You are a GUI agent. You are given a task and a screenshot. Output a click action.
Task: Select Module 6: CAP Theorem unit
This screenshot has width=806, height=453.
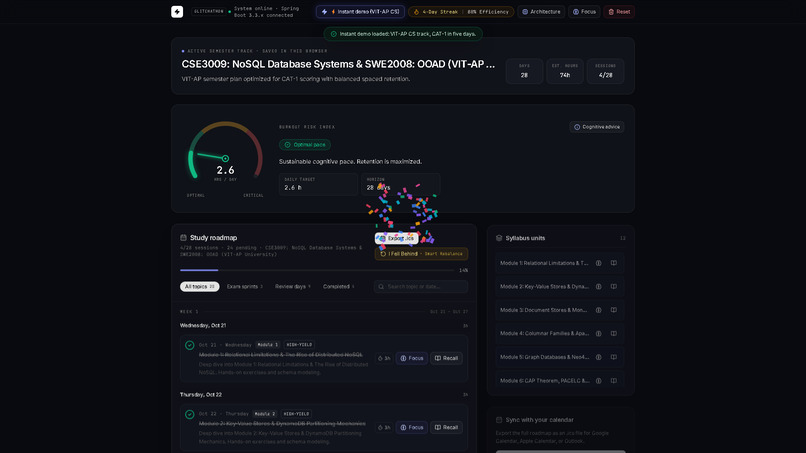coord(544,380)
